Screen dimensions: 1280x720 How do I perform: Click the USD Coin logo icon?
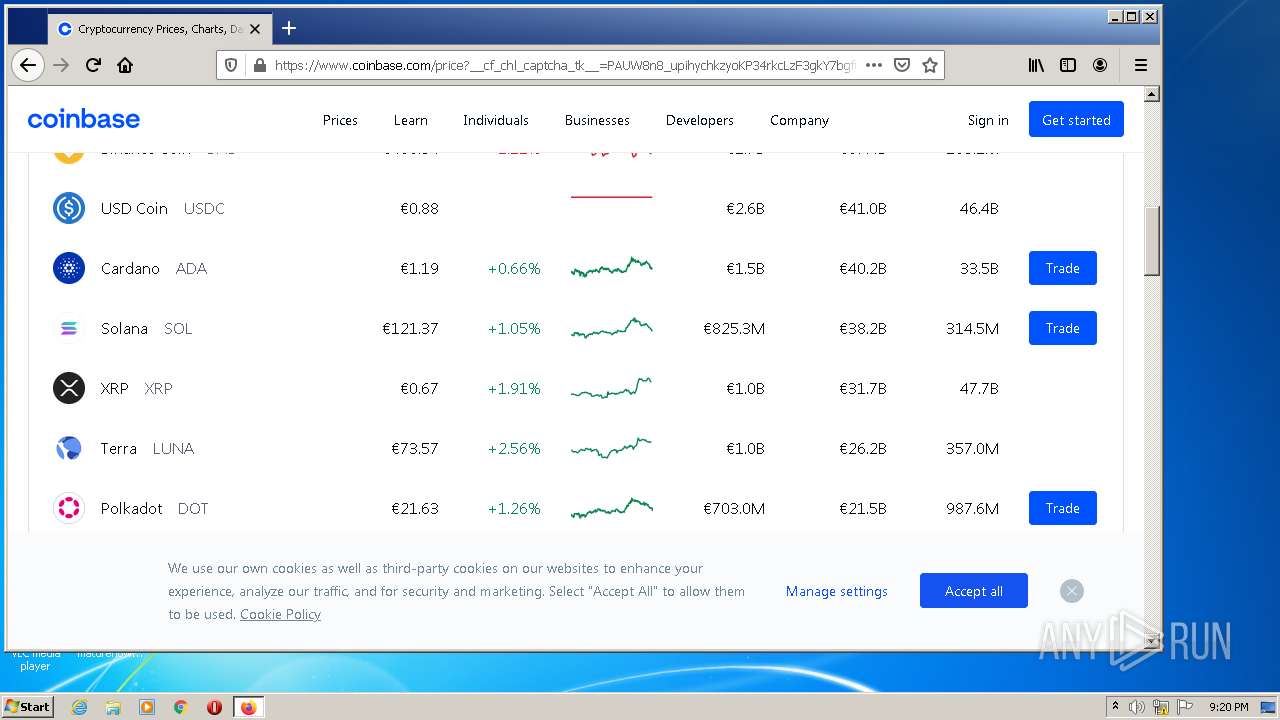(x=69, y=208)
